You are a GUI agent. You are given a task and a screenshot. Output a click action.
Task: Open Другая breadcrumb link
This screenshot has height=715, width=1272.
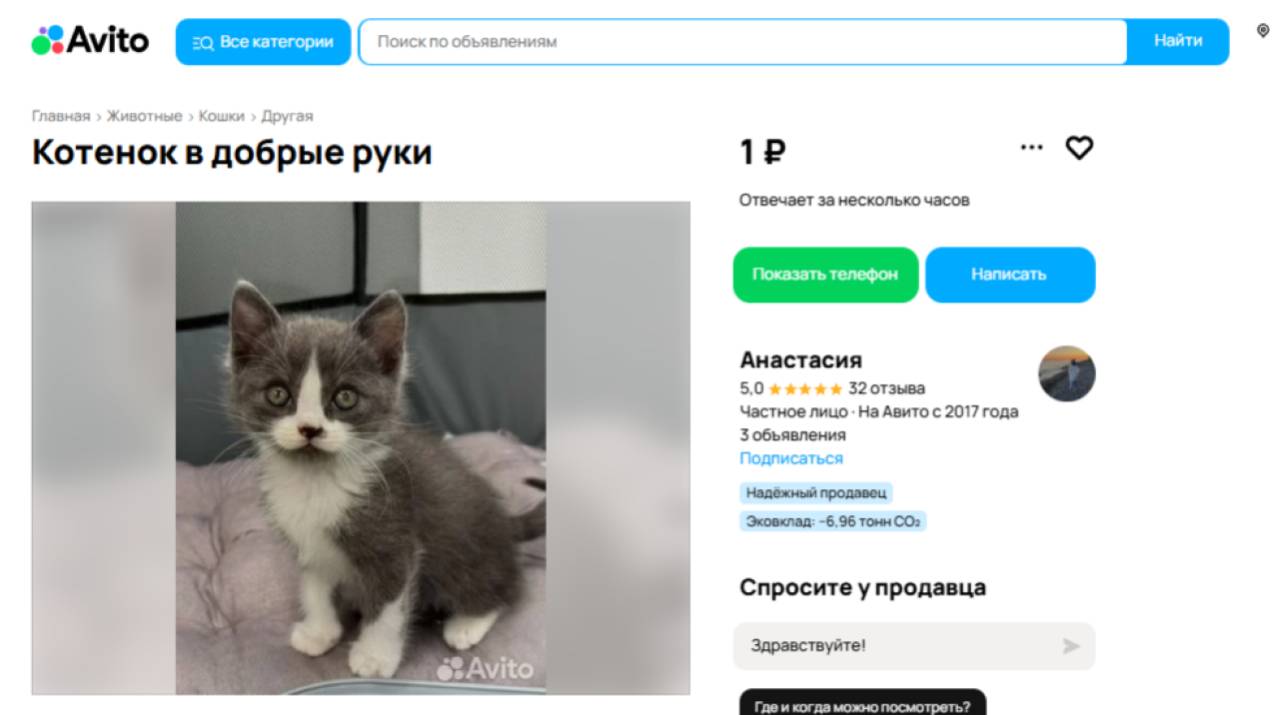tap(288, 116)
